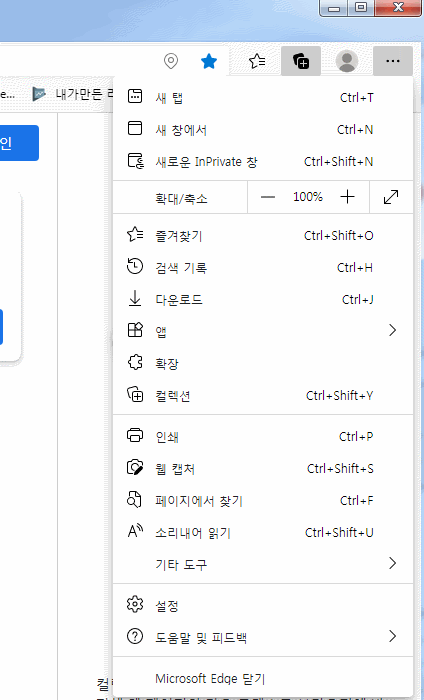The height and width of the screenshot is (700, 424).
Task: Choose 인쇄 from the menu
Action: coord(263,436)
